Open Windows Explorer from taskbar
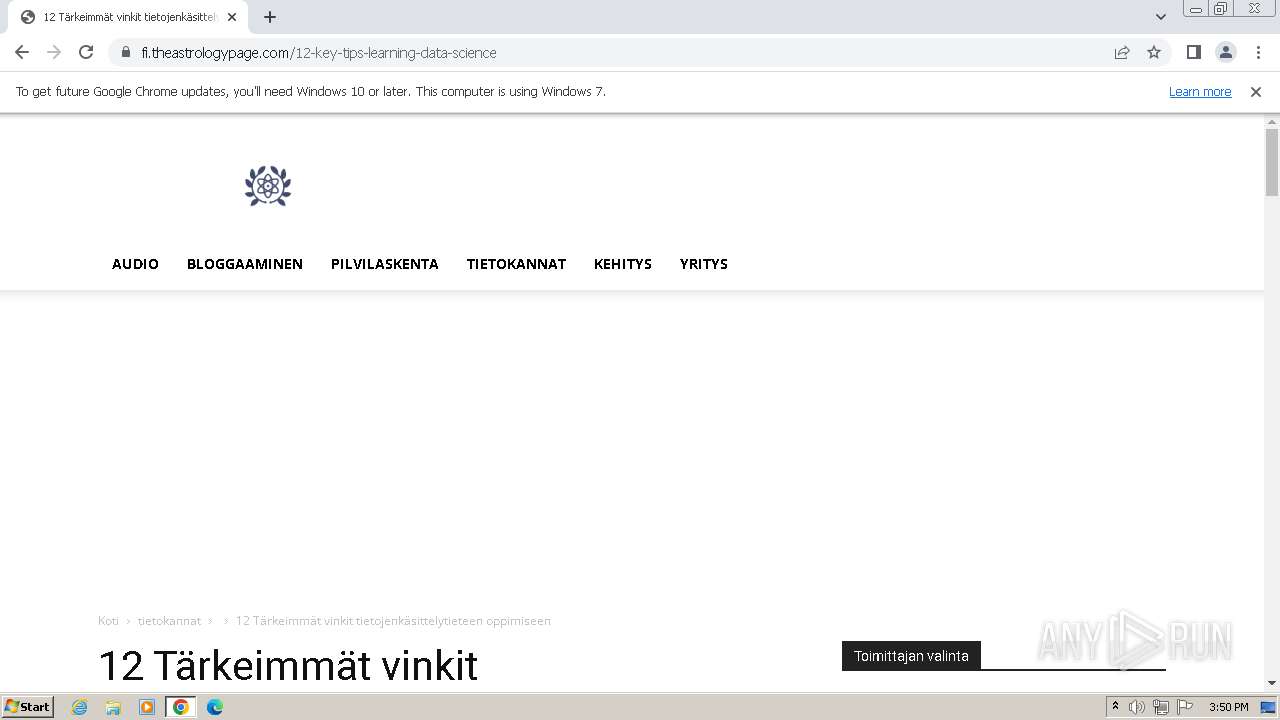This screenshot has height=720, width=1280. pos(113,707)
